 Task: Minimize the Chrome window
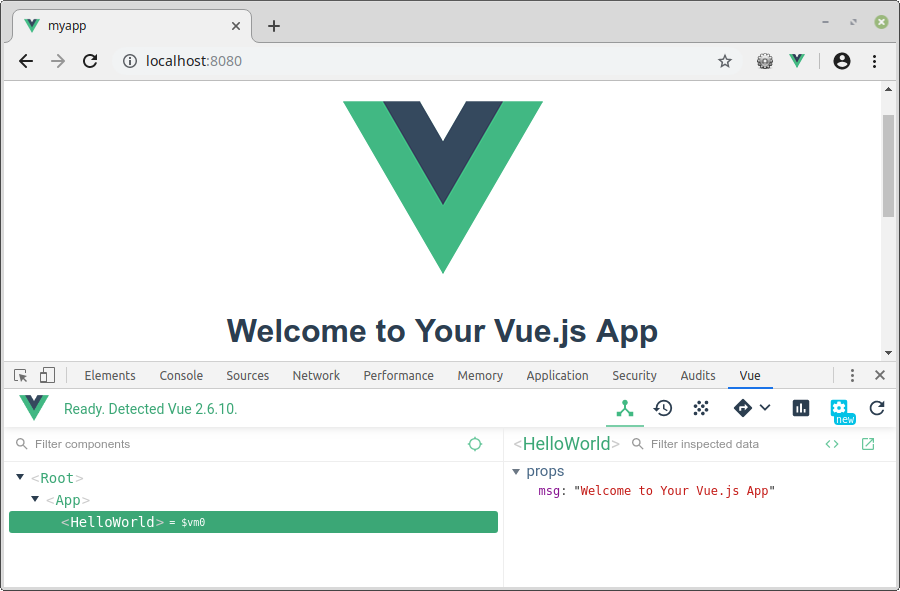pyautogui.click(x=825, y=22)
